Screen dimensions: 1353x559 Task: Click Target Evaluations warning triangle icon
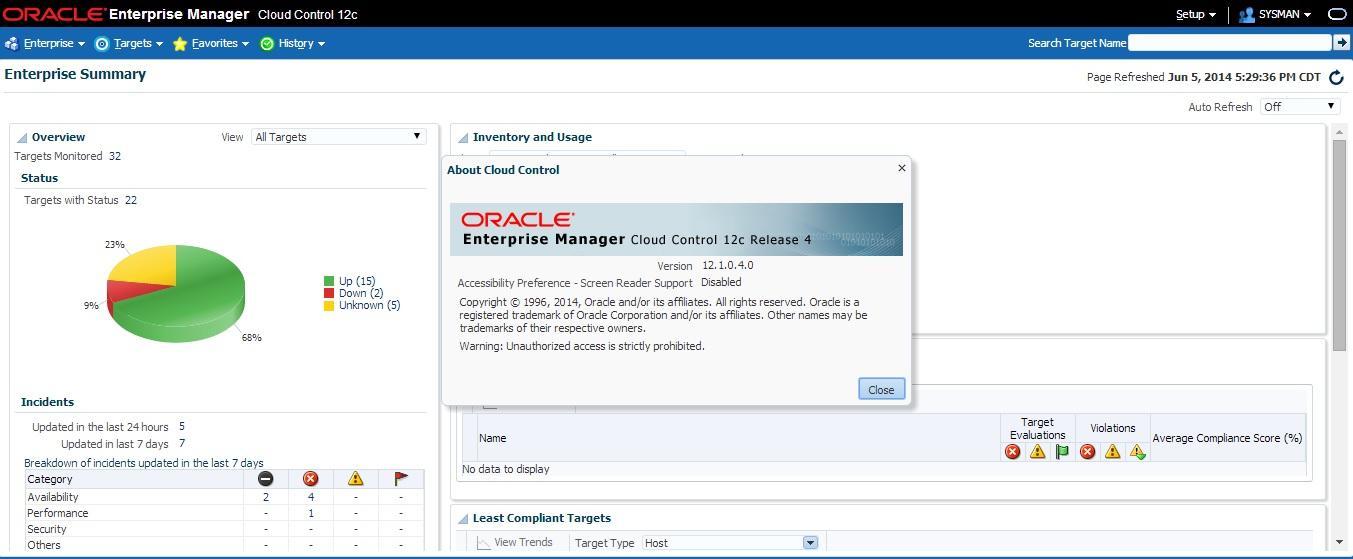click(x=1037, y=452)
